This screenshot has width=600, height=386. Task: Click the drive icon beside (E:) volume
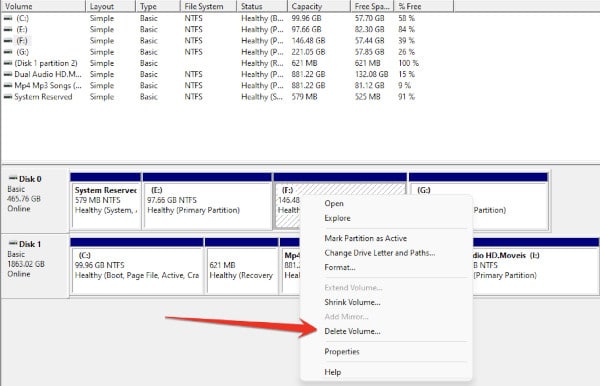point(8,29)
